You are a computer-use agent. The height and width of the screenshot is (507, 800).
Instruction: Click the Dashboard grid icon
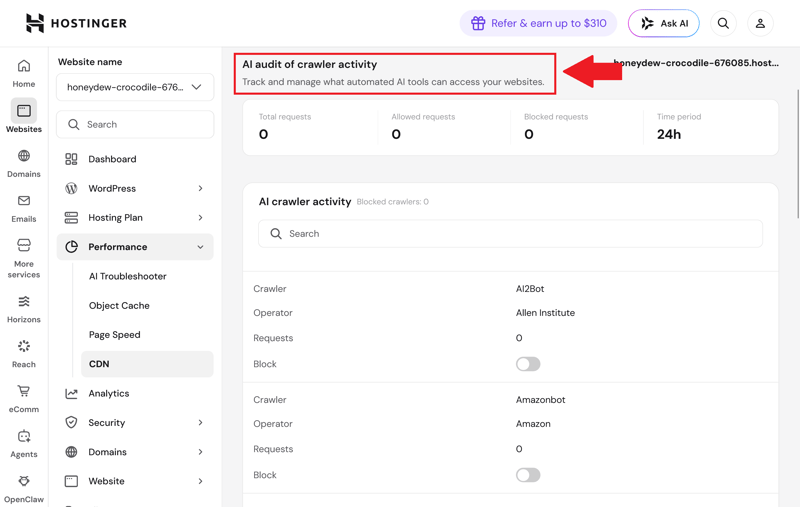point(71,159)
